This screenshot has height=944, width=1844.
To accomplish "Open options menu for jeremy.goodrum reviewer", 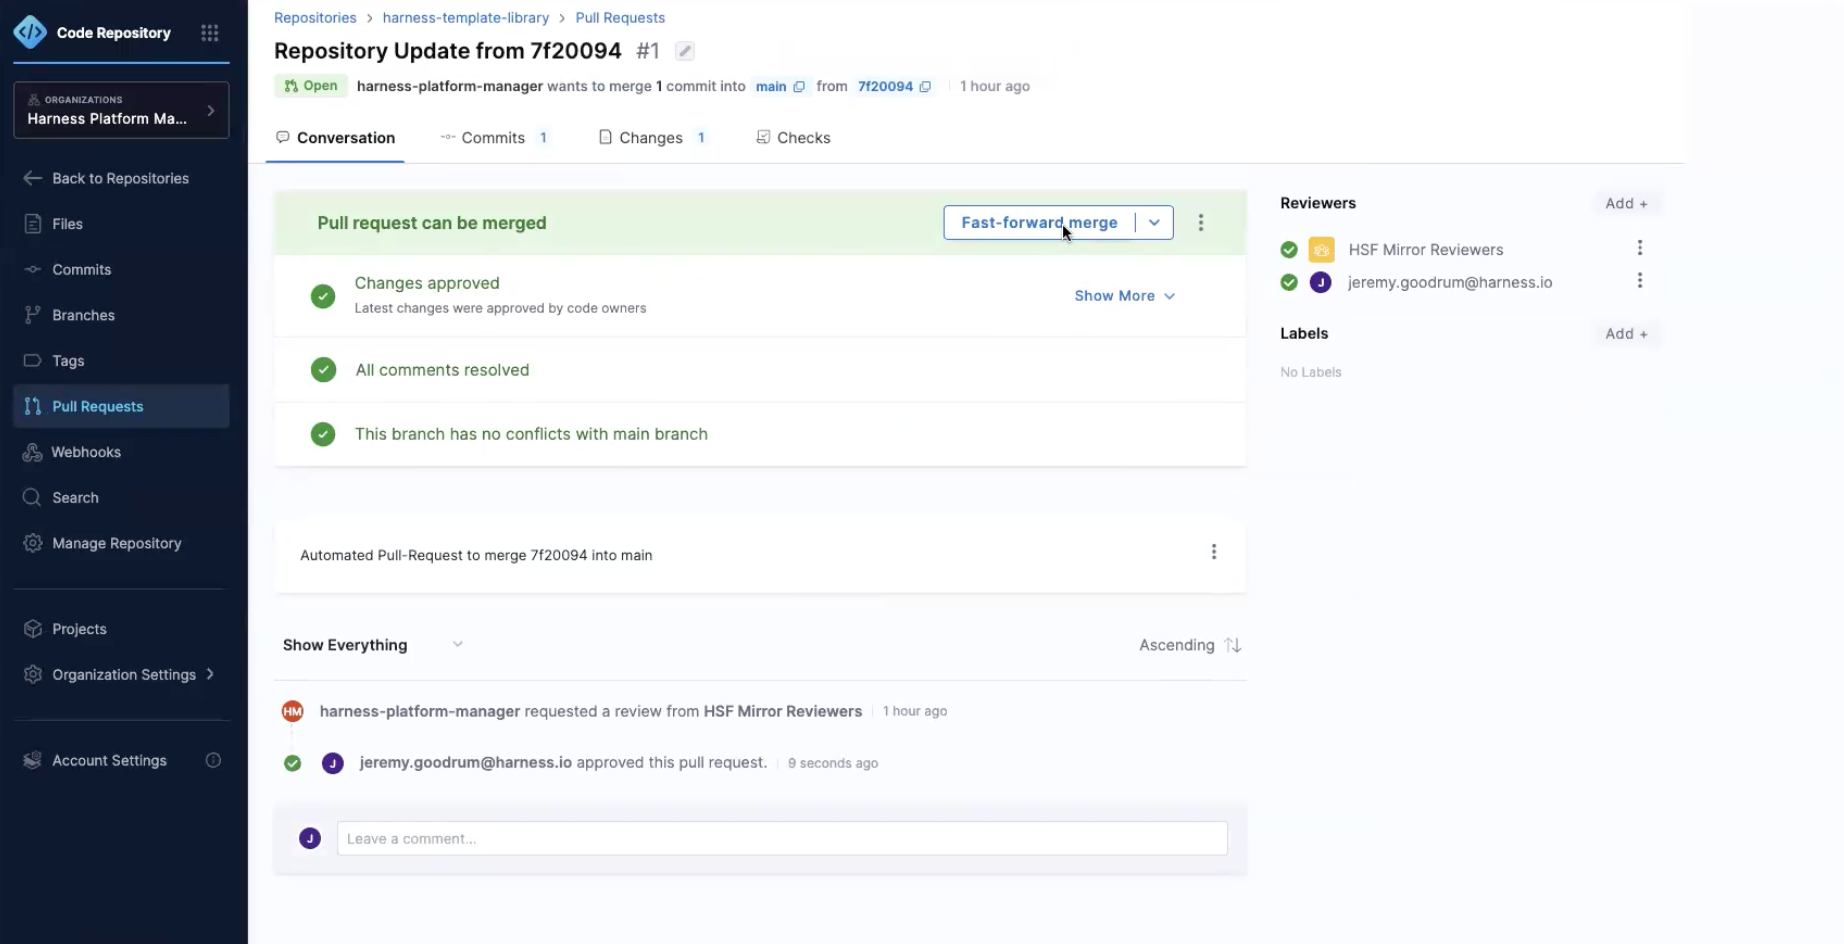I will tap(1639, 281).
